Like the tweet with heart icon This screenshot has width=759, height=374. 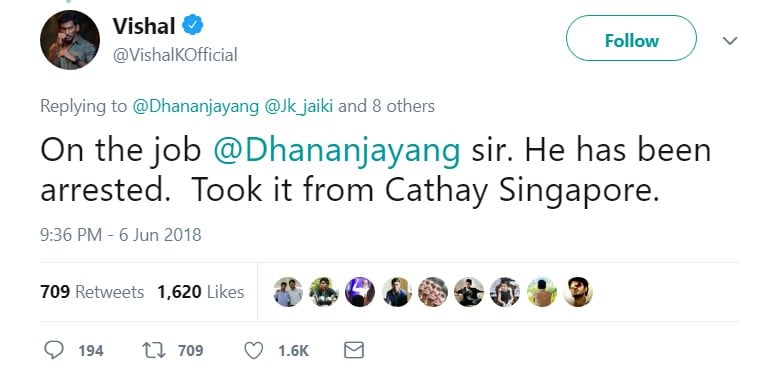point(253,350)
